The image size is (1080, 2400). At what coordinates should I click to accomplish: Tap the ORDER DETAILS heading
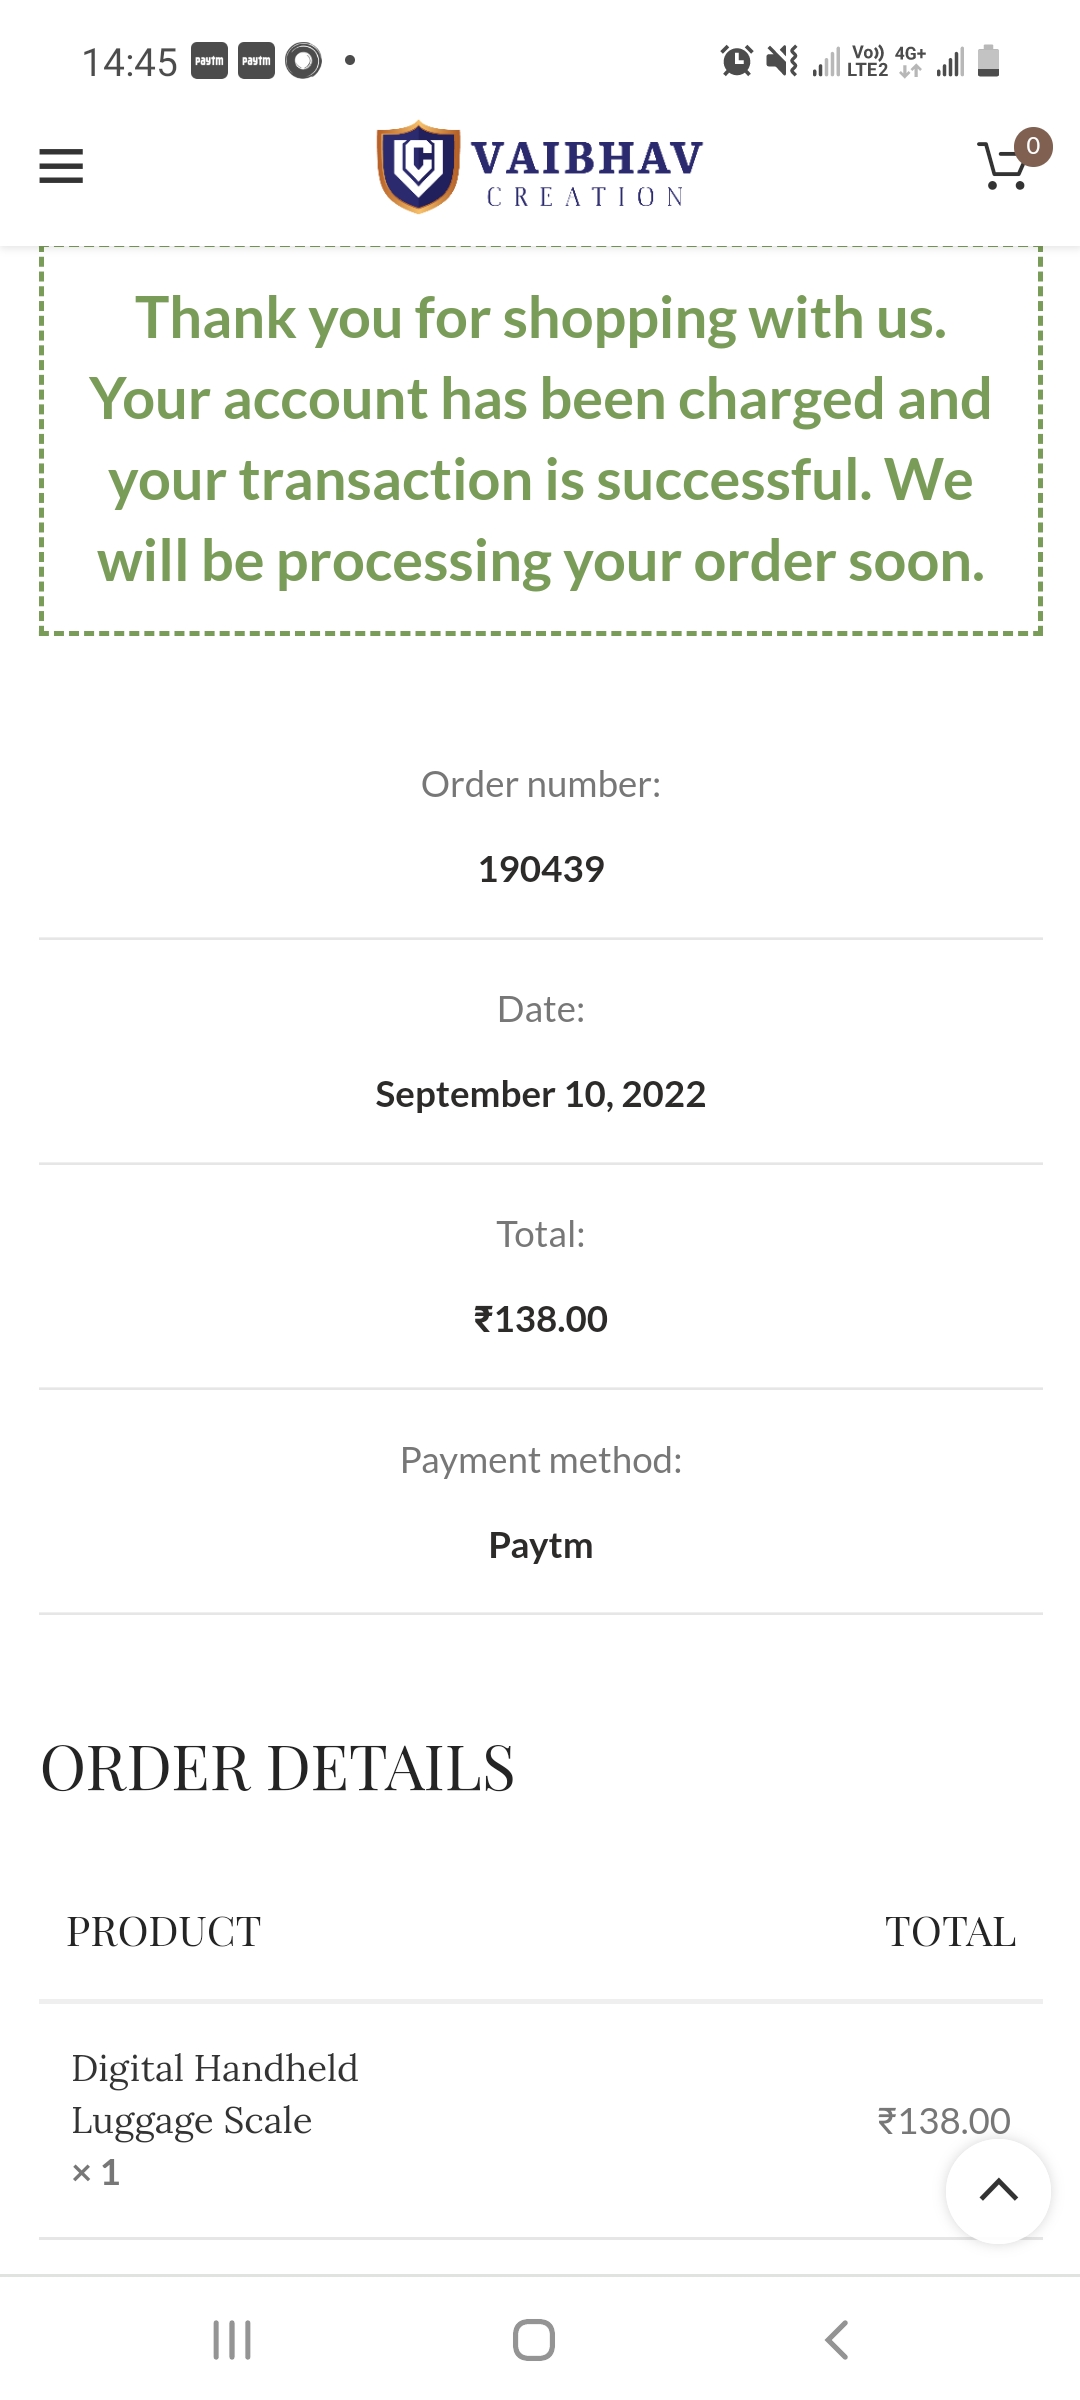coord(278,1768)
